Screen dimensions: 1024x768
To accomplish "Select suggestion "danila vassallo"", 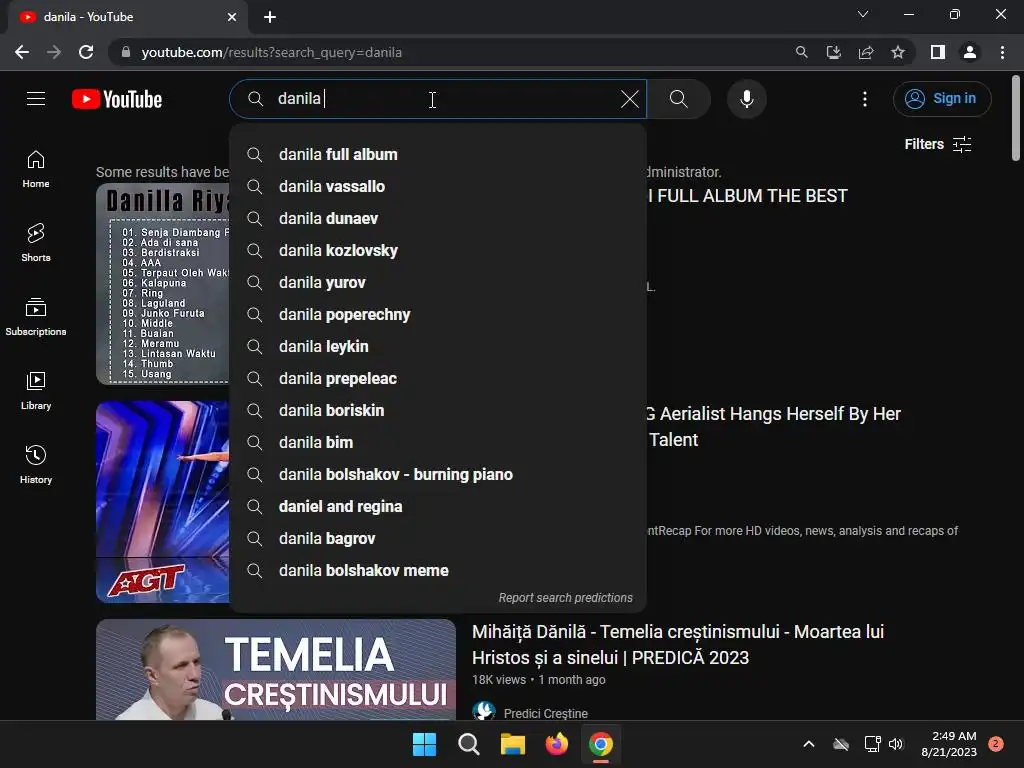I will point(438,186).
